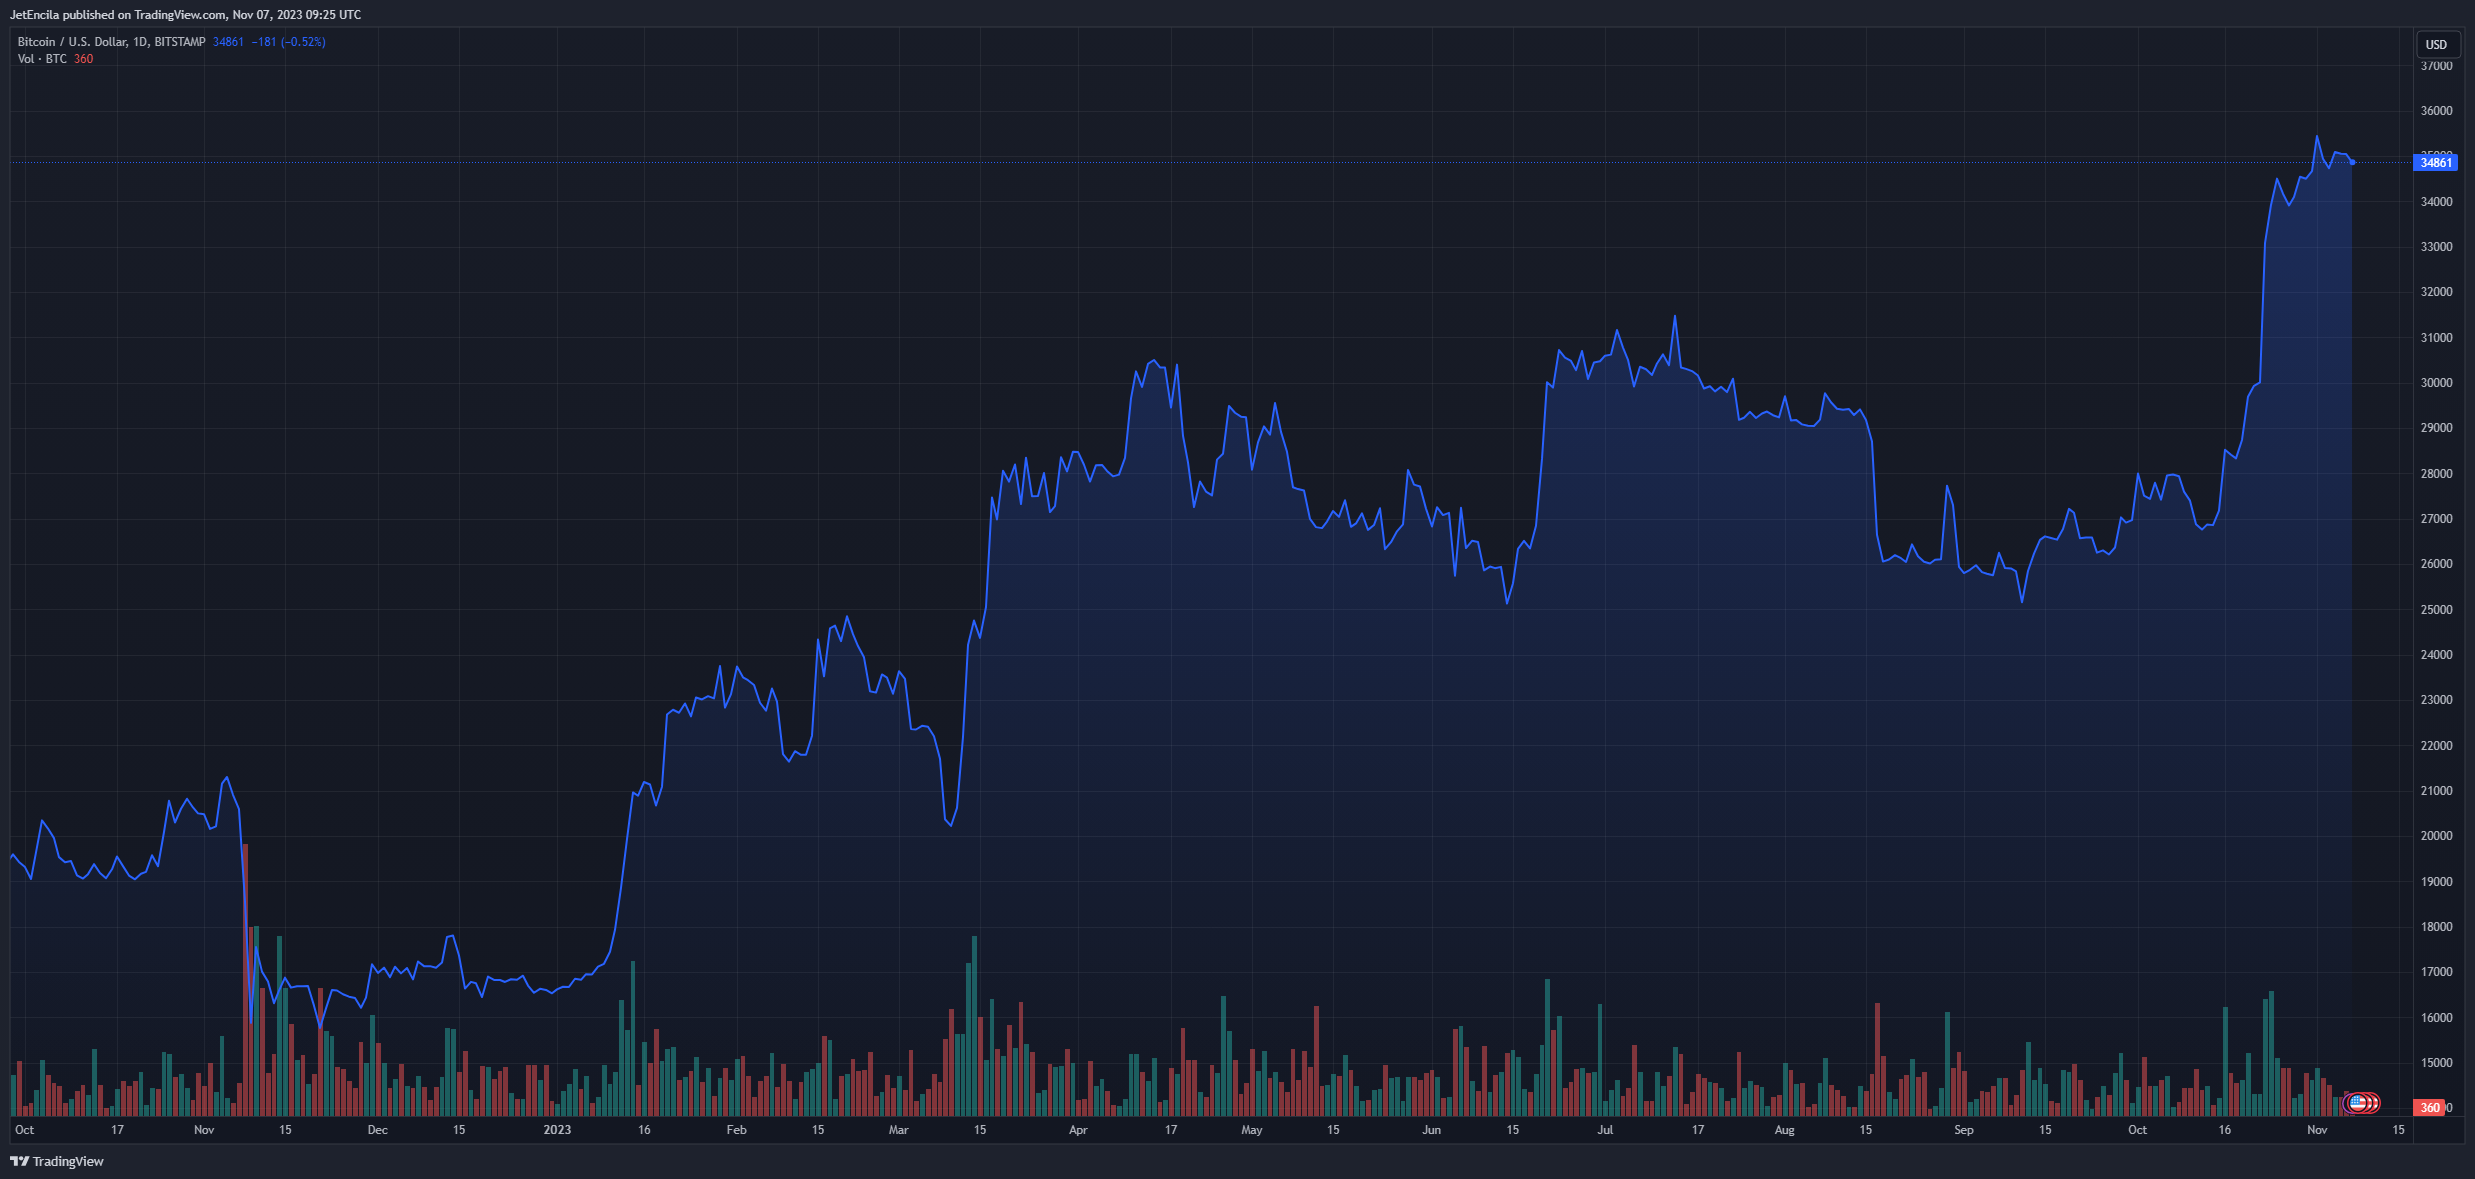The height and width of the screenshot is (1179, 2475).
Task: Click the Oct 2022 label at time axis start
Action: [x=25, y=1130]
